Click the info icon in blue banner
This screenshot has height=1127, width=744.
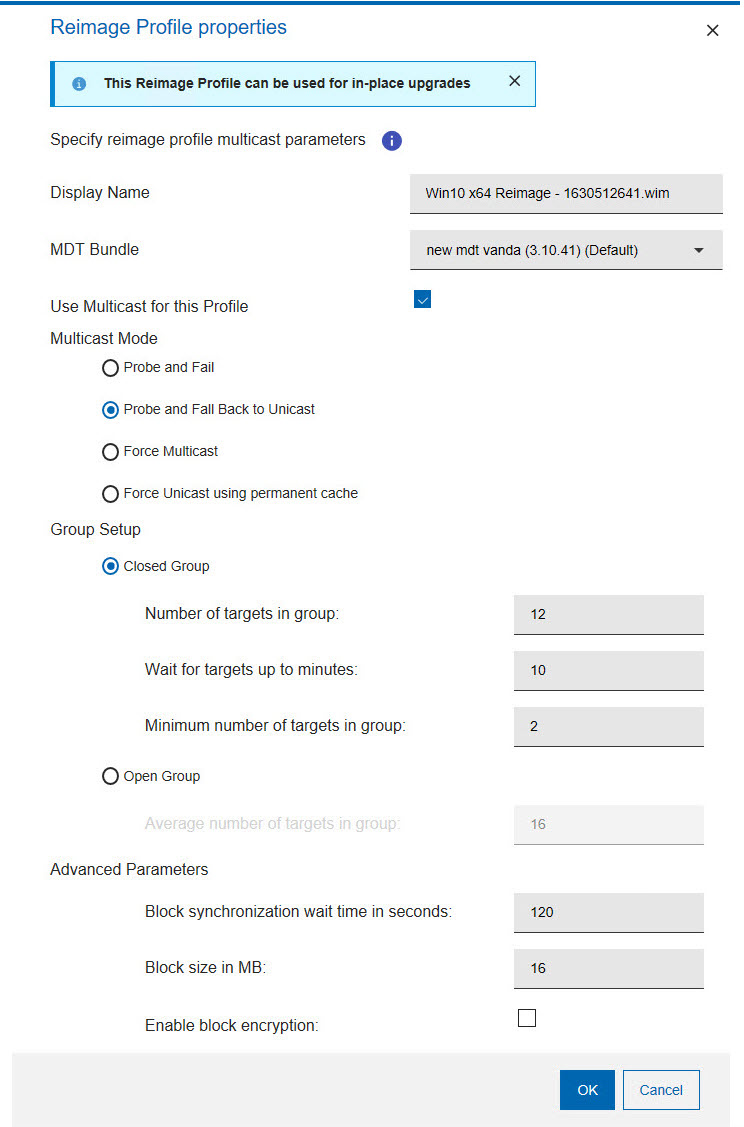click(x=79, y=84)
